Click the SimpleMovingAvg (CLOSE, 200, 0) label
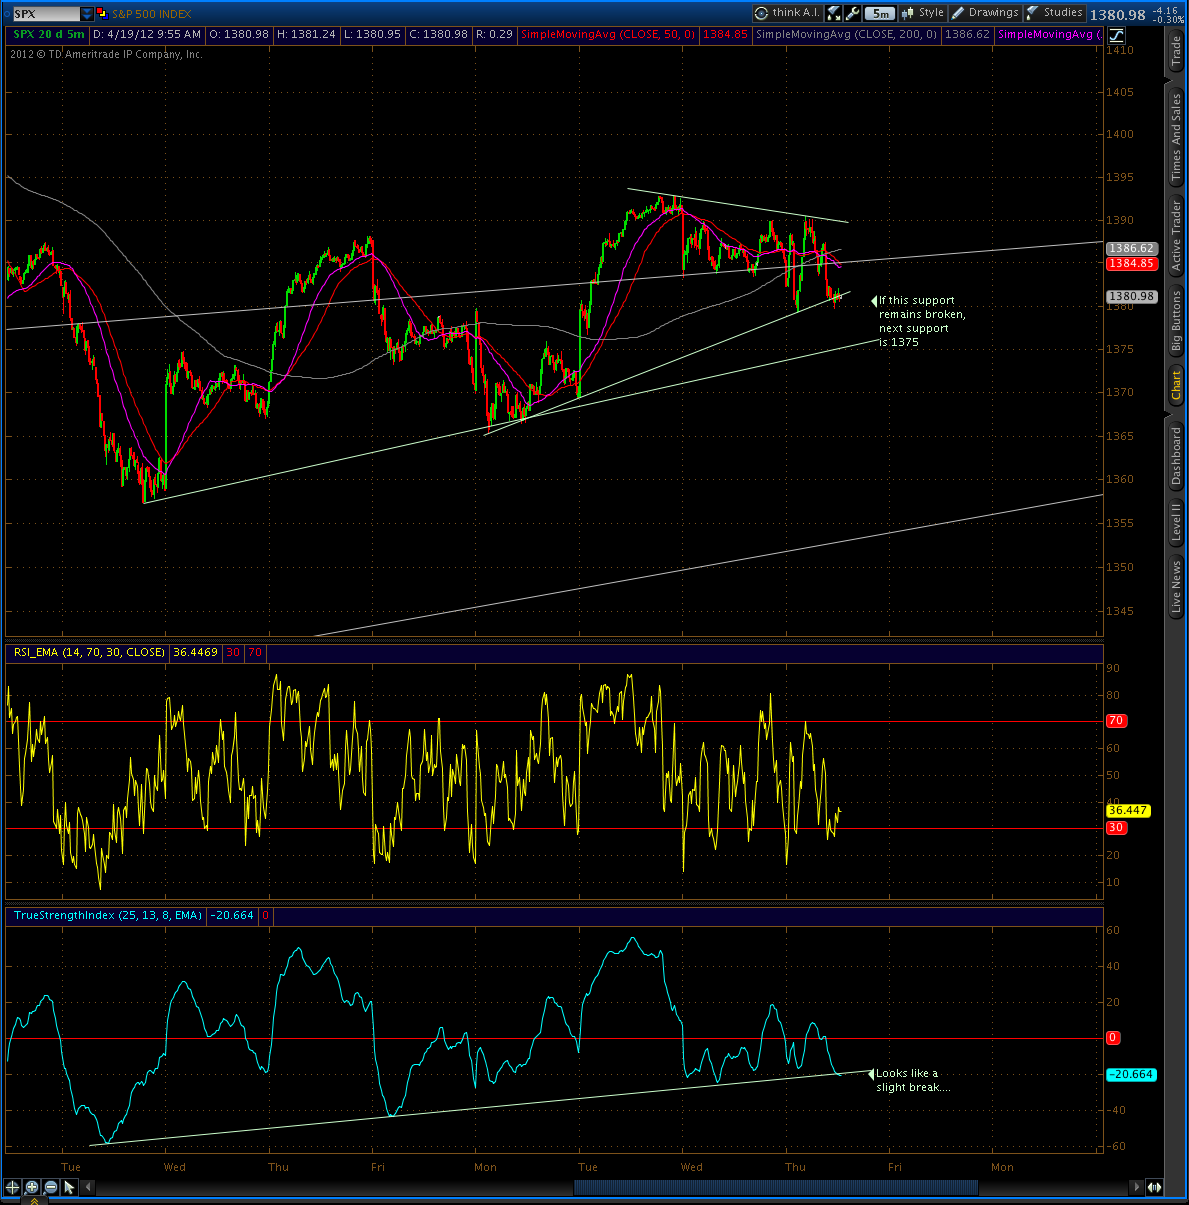Viewport: 1189px width, 1205px height. [x=847, y=35]
